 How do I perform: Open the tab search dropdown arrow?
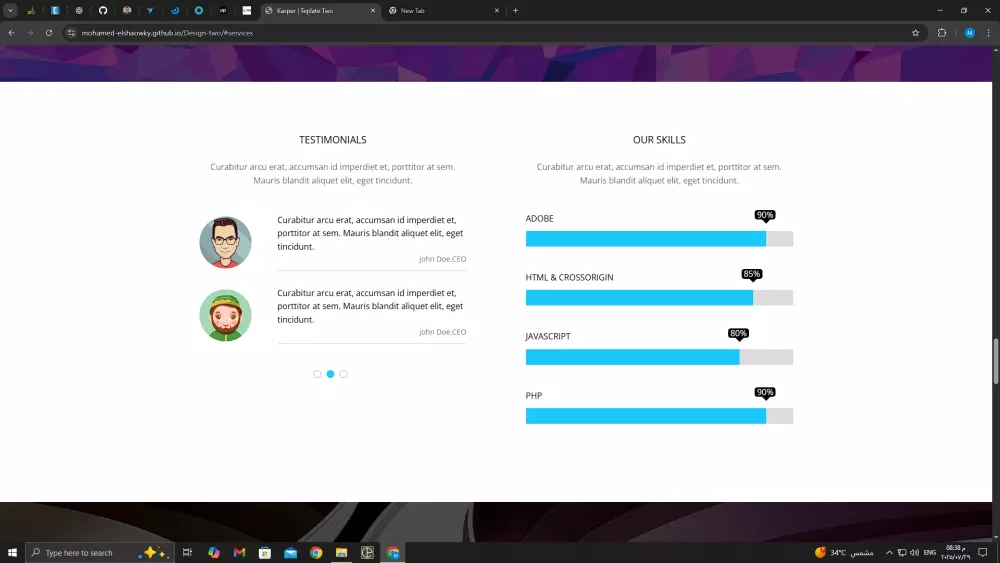[10, 10]
